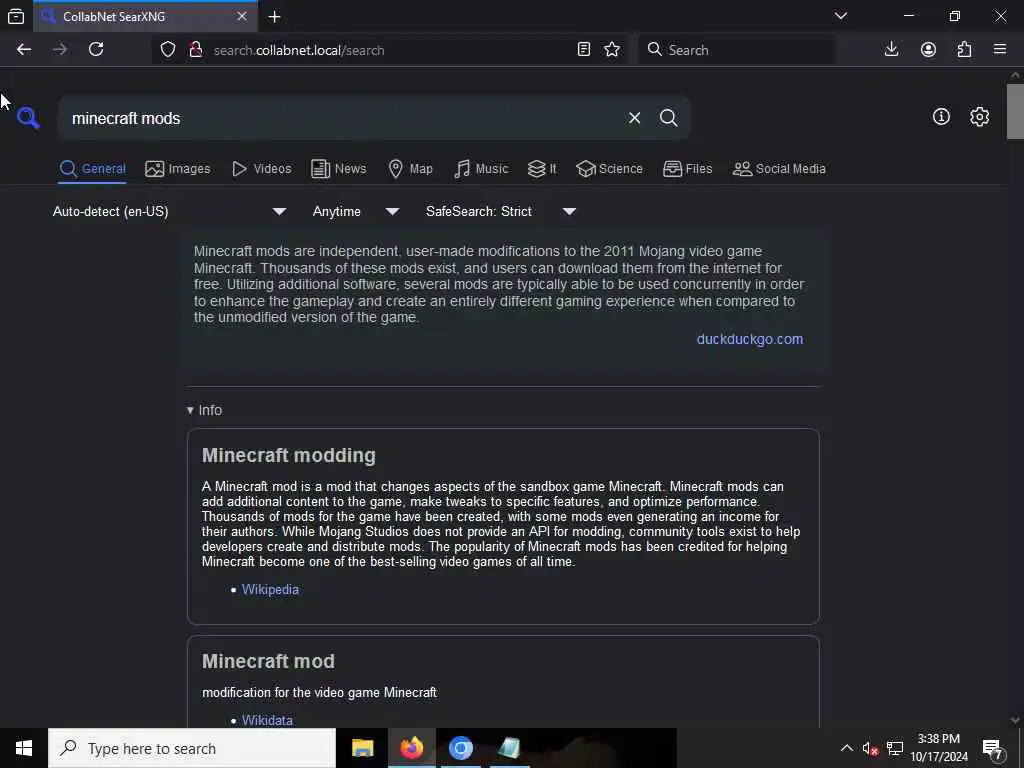1024x768 pixels.
Task: Open the notification center
Action: (993, 749)
